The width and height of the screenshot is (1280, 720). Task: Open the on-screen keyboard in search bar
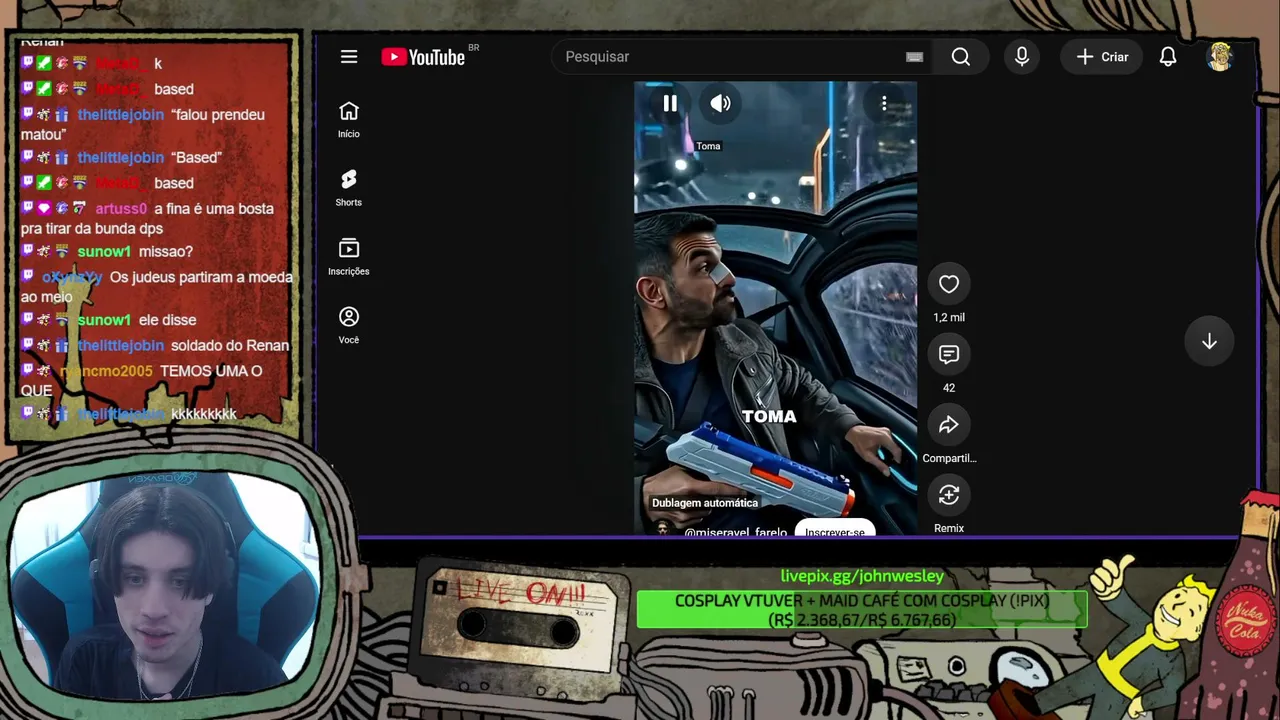pyautogui.click(x=914, y=57)
